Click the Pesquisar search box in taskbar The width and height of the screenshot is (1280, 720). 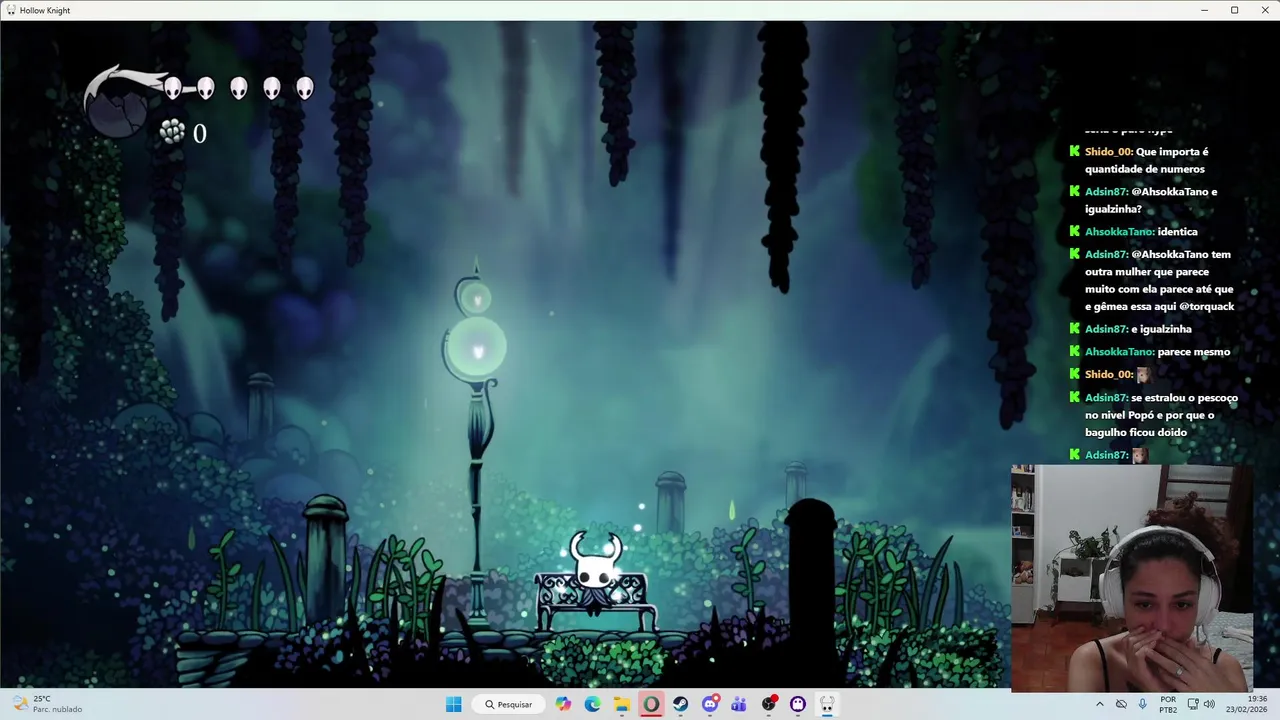click(509, 704)
